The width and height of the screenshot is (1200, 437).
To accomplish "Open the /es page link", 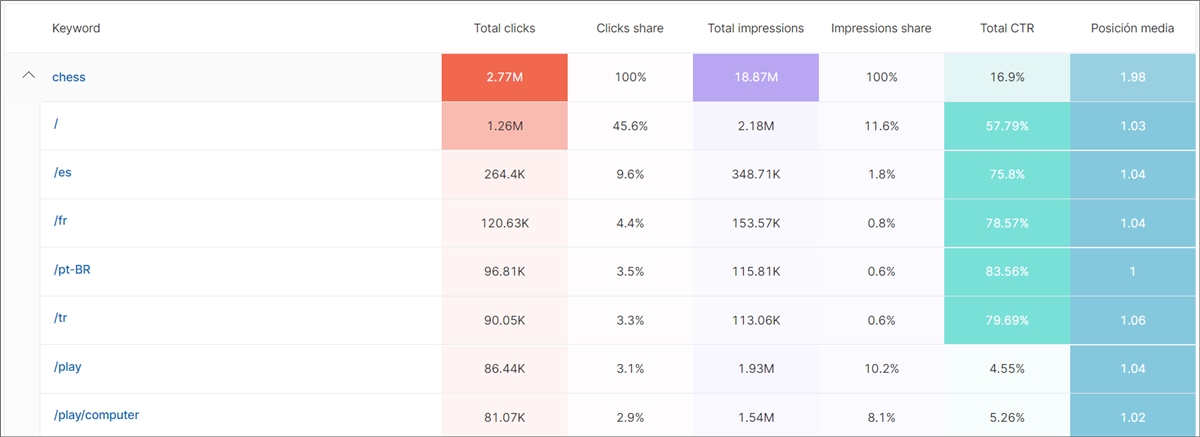I will click(x=62, y=172).
